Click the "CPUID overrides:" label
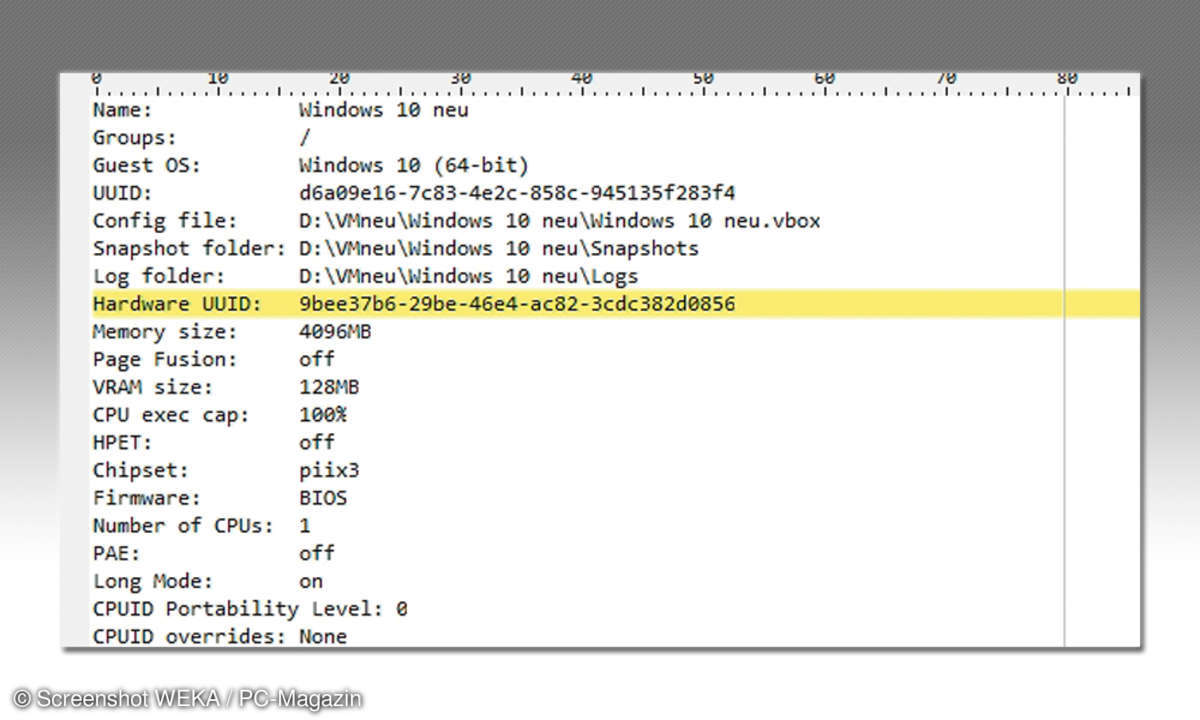This screenshot has height=720, width=1200. pyautogui.click(x=189, y=636)
